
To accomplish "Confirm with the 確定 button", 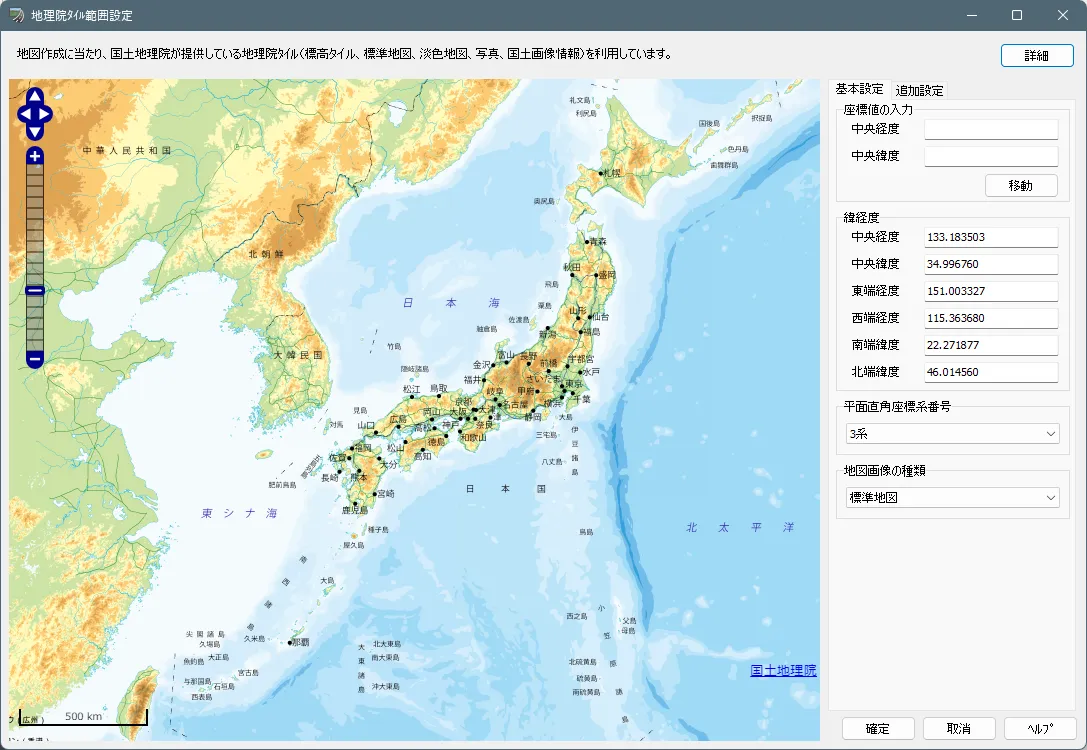I will pos(878,729).
